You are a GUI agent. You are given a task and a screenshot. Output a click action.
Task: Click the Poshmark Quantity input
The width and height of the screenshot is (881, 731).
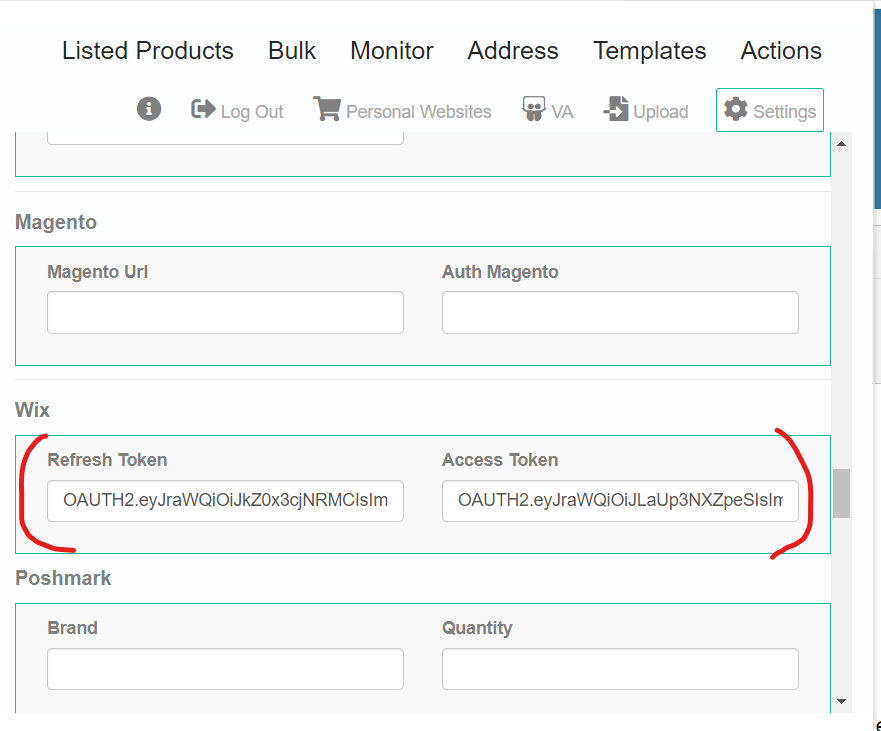(x=620, y=669)
